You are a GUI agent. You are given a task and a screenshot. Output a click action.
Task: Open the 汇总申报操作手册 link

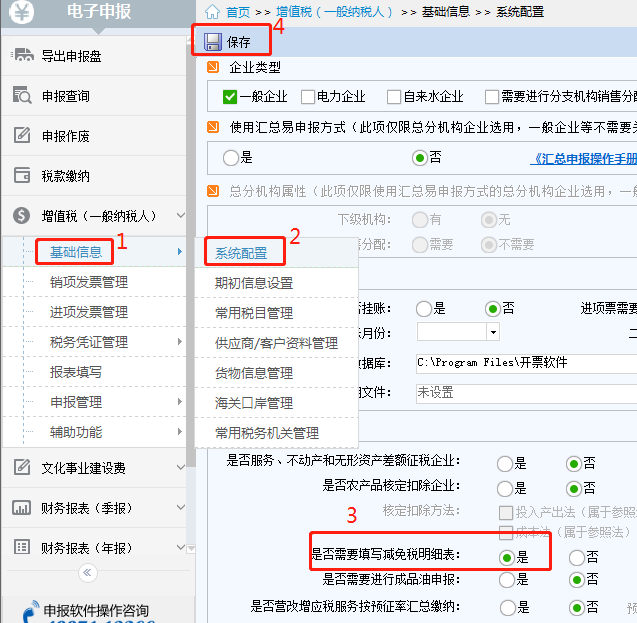tap(584, 159)
